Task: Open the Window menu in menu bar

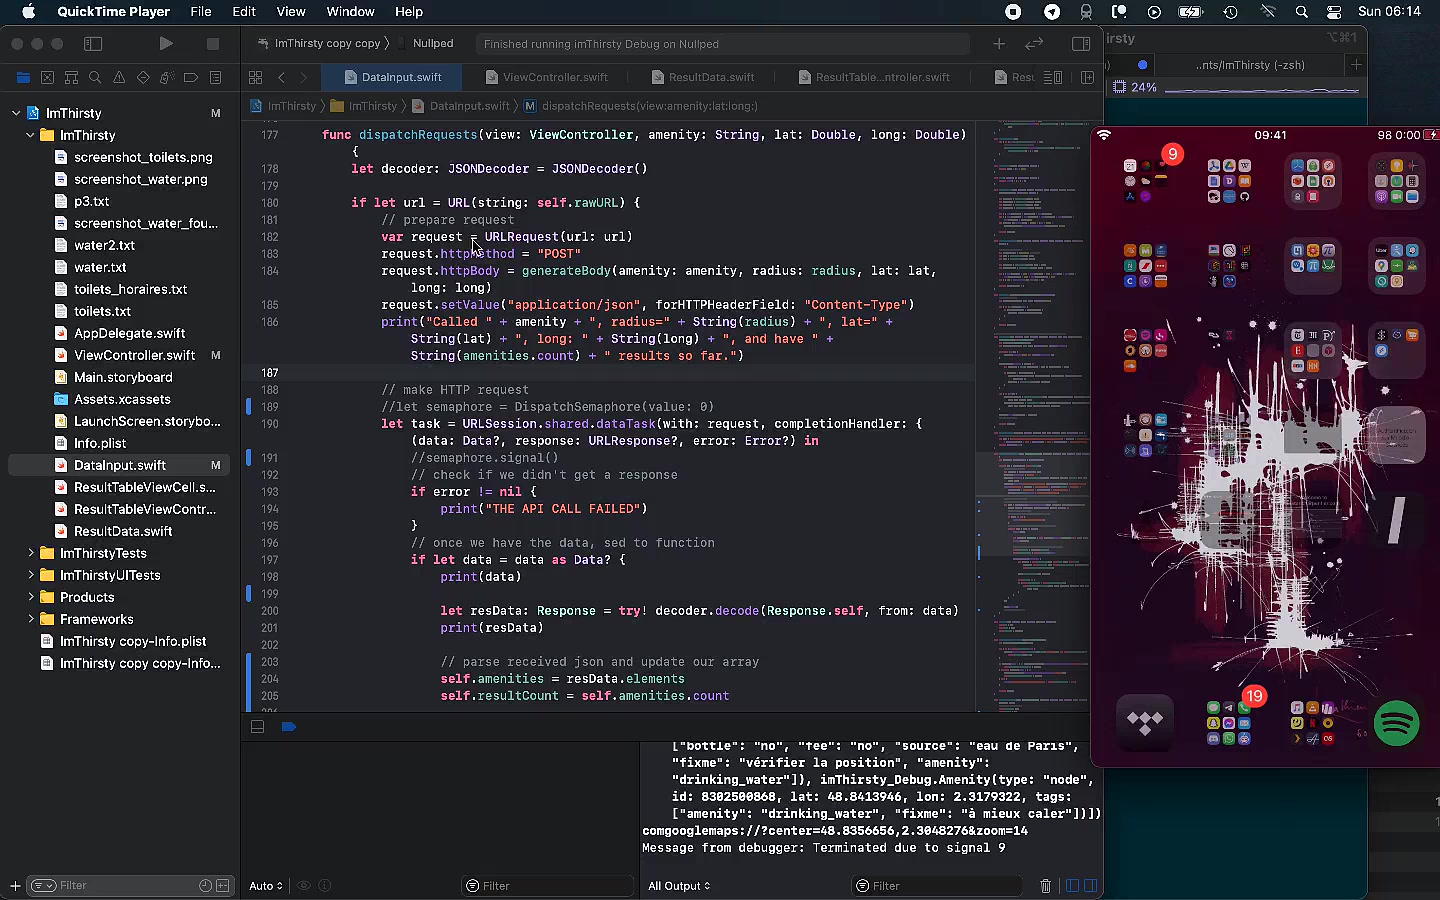Action: 350,12
